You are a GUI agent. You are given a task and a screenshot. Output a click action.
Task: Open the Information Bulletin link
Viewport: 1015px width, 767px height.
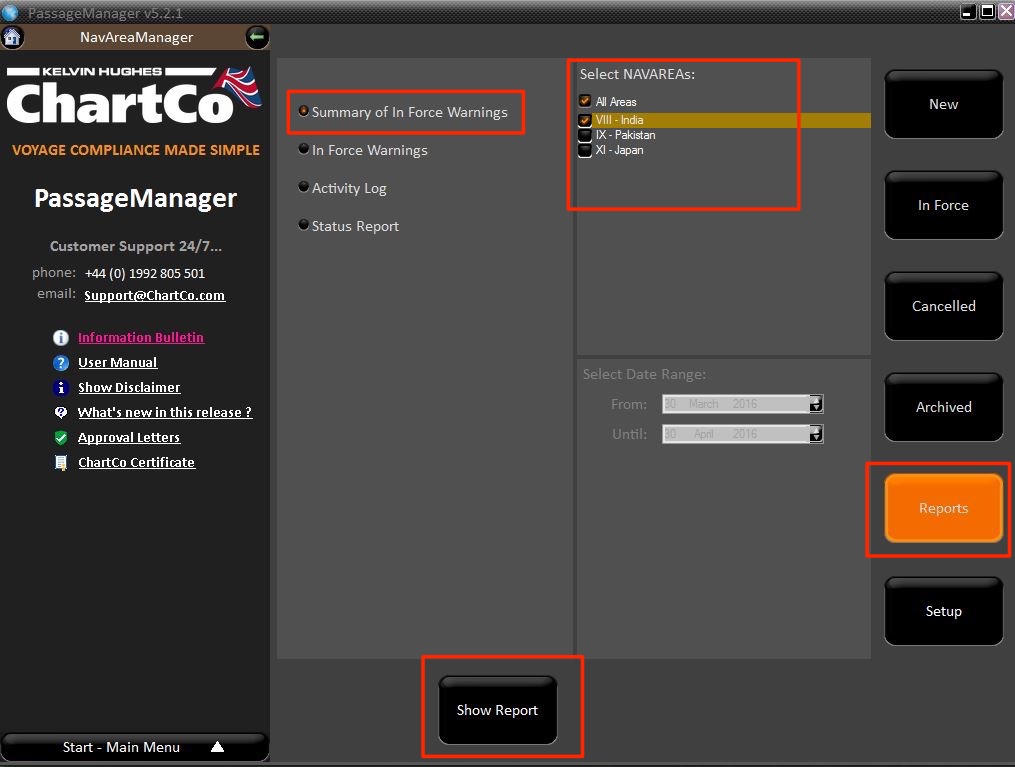tap(140, 338)
